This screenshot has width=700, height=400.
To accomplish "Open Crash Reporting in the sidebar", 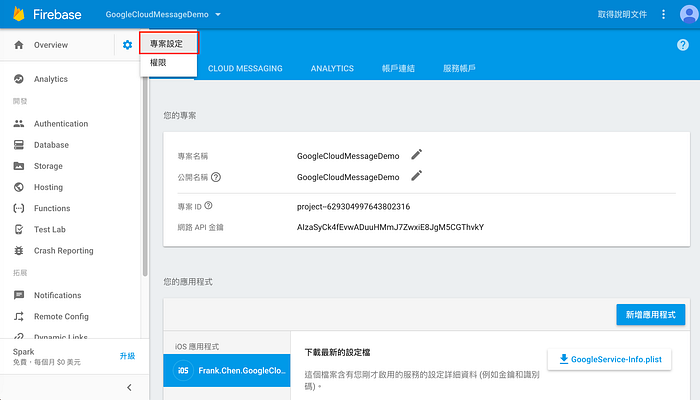I will tap(63, 250).
